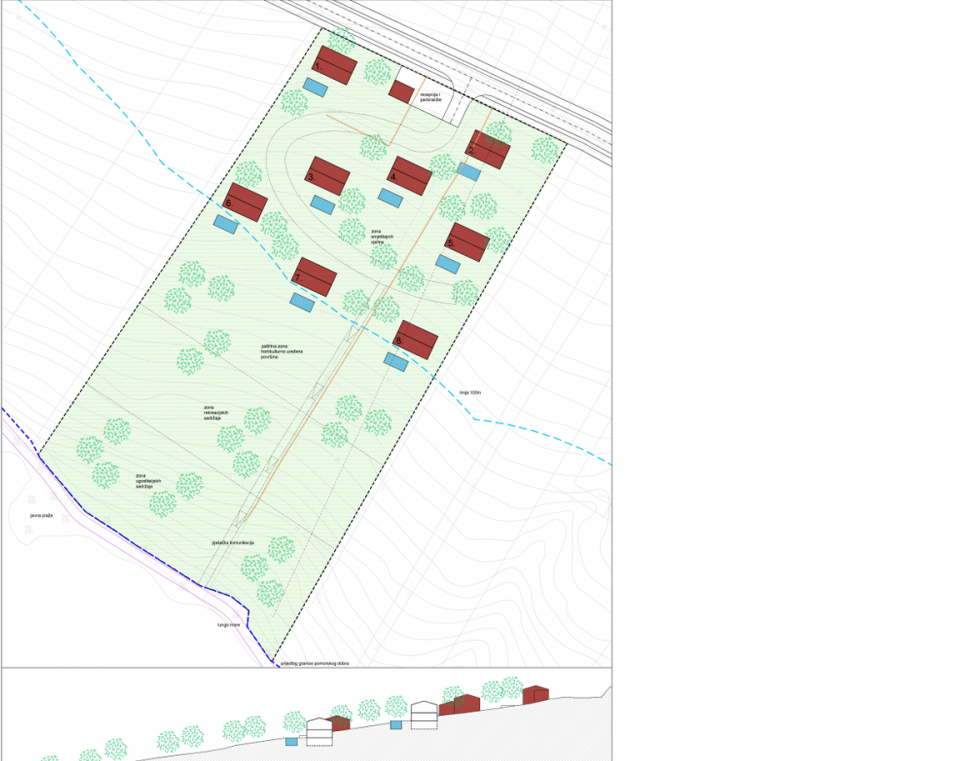
Task: Select the red building numbered 4
Action: 410,176
